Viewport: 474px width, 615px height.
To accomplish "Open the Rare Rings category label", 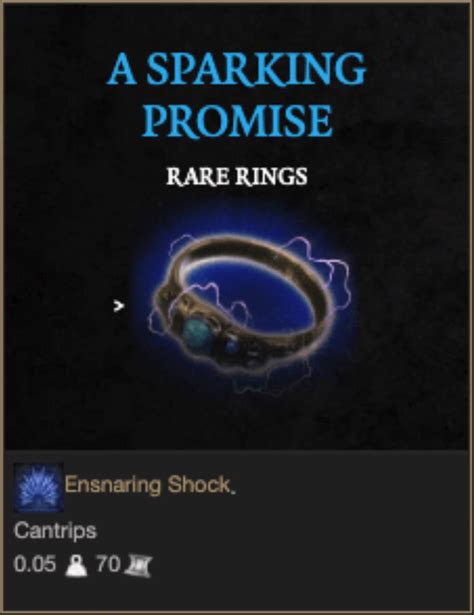I will pyautogui.click(x=237, y=177).
